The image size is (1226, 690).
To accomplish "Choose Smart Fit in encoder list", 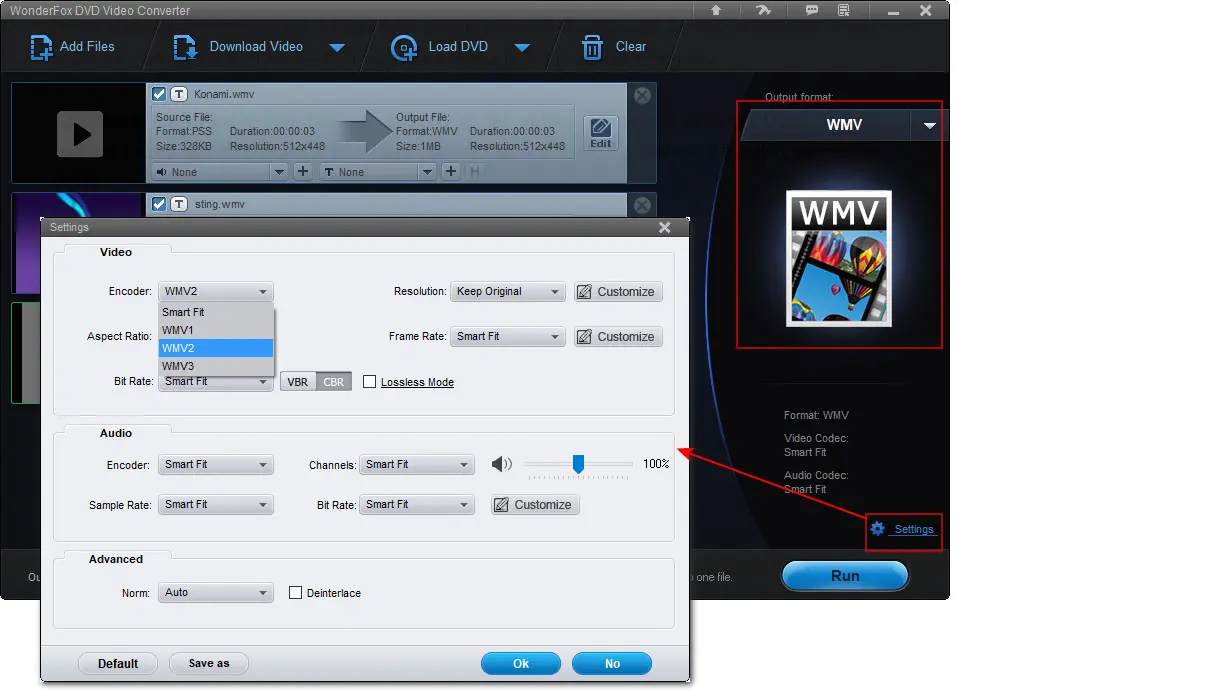I will [216, 312].
